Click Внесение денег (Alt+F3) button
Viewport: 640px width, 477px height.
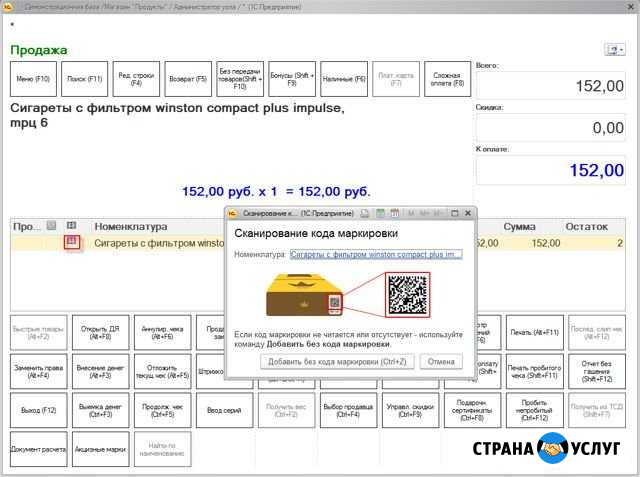[100, 371]
